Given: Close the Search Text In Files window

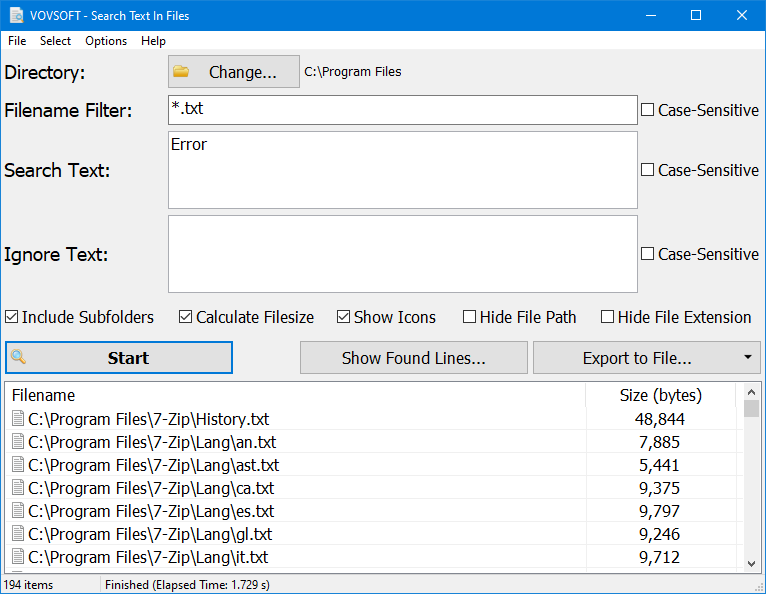Looking at the screenshot, I should pos(742,15).
